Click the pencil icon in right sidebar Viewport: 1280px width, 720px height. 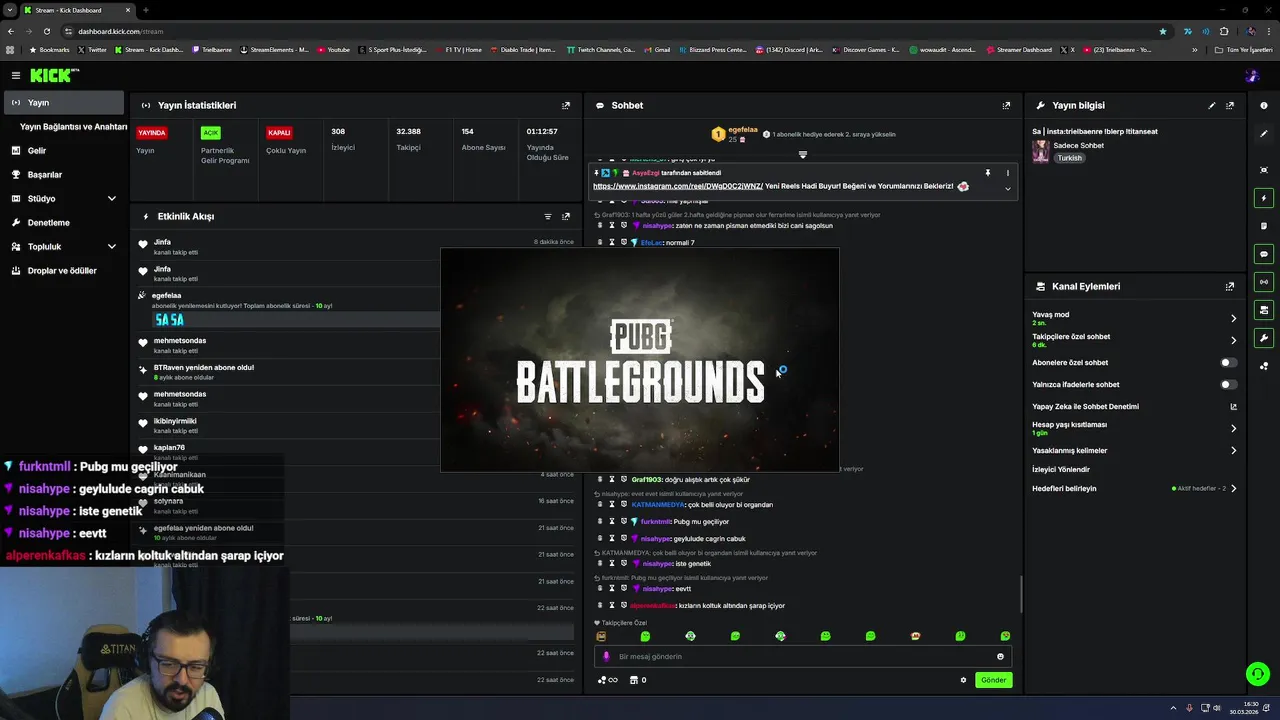(1264, 134)
